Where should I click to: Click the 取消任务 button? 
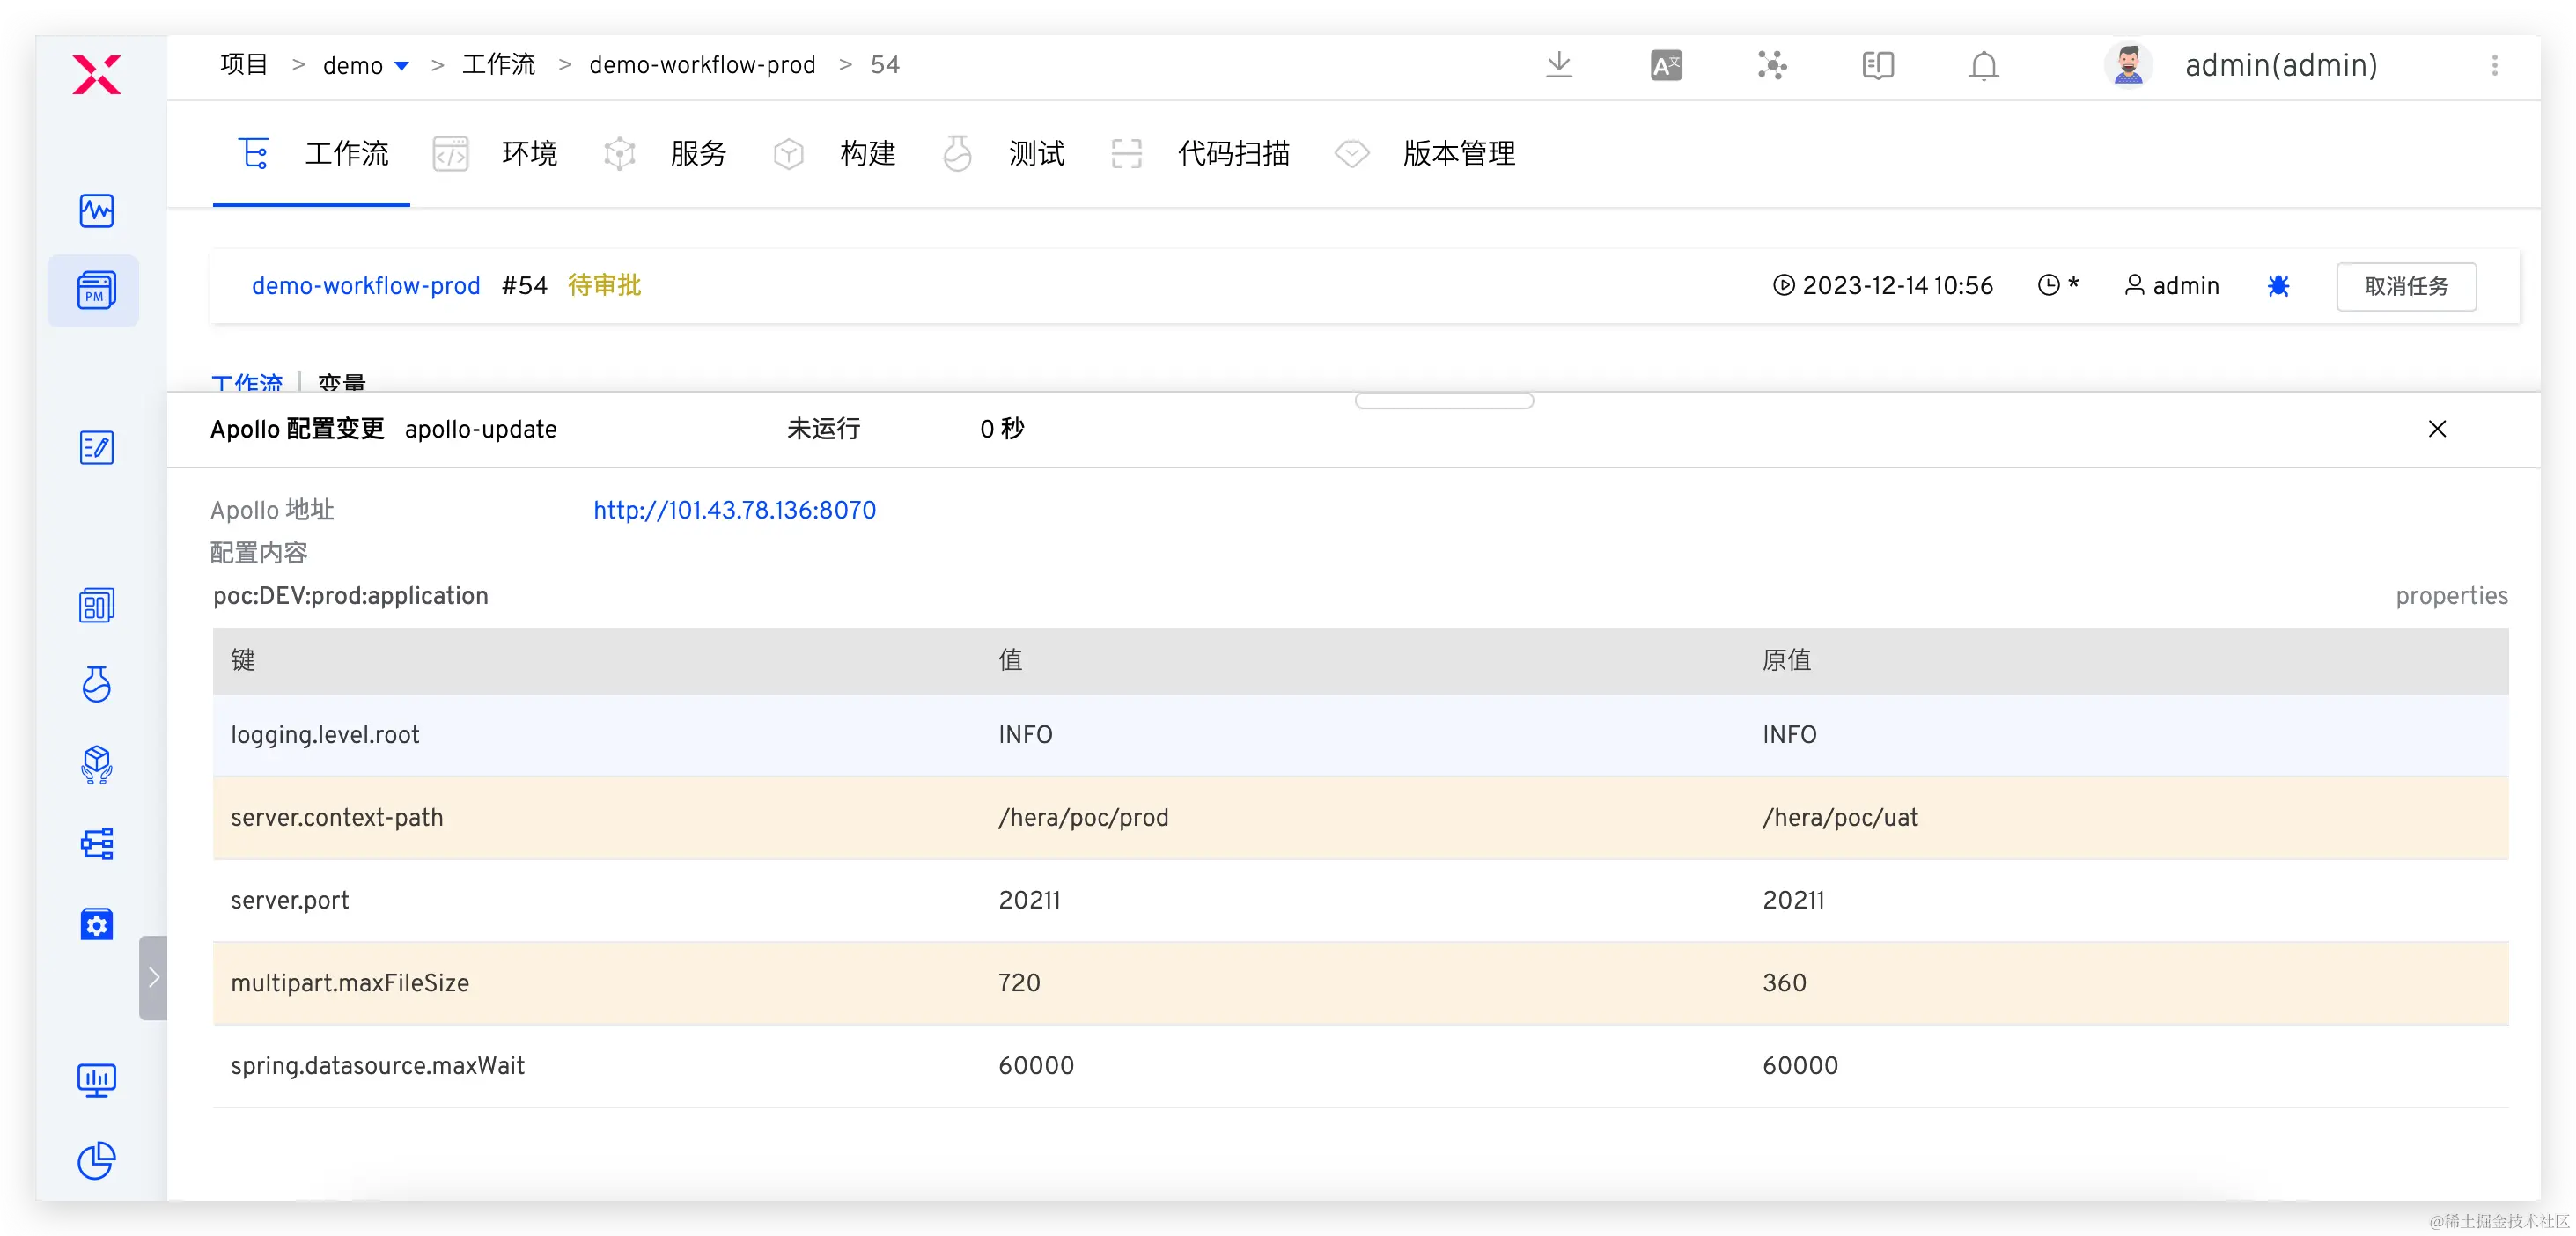pyautogui.click(x=2406, y=287)
